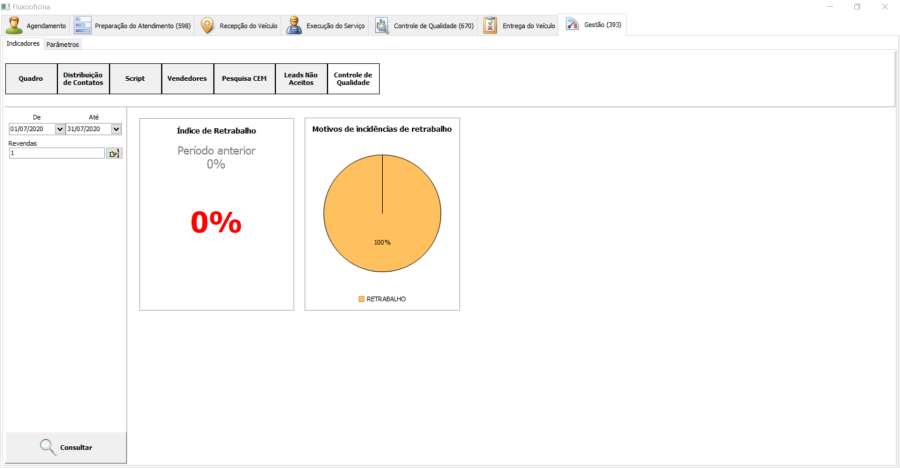Click the Gestão chart icon
The image size is (900, 468).
pyautogui.click(x=572, y=24)
